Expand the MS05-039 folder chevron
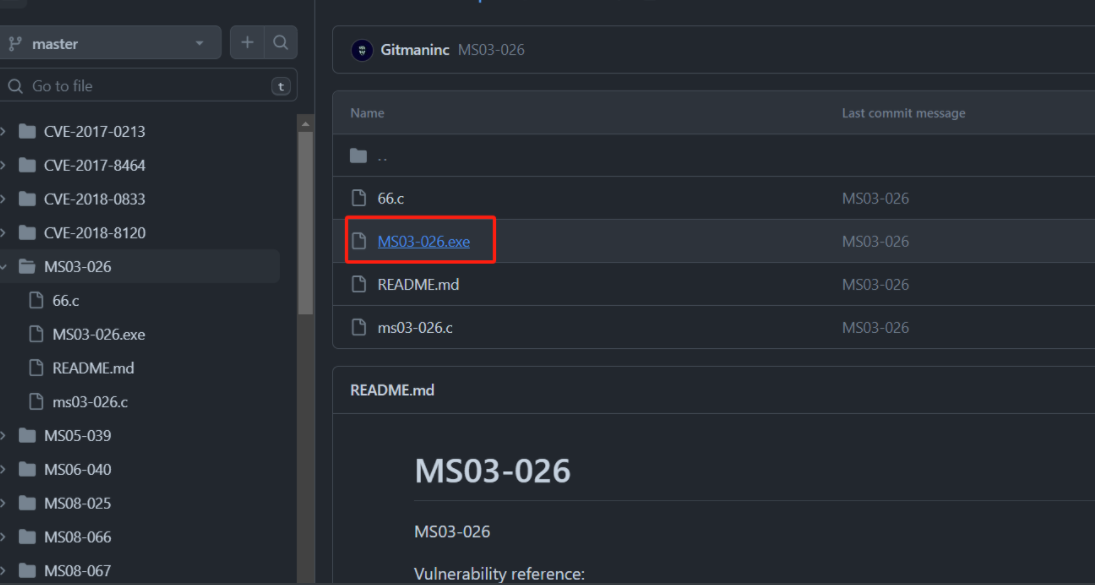The width and height of the screenshot is (1095, 585). 3,436
